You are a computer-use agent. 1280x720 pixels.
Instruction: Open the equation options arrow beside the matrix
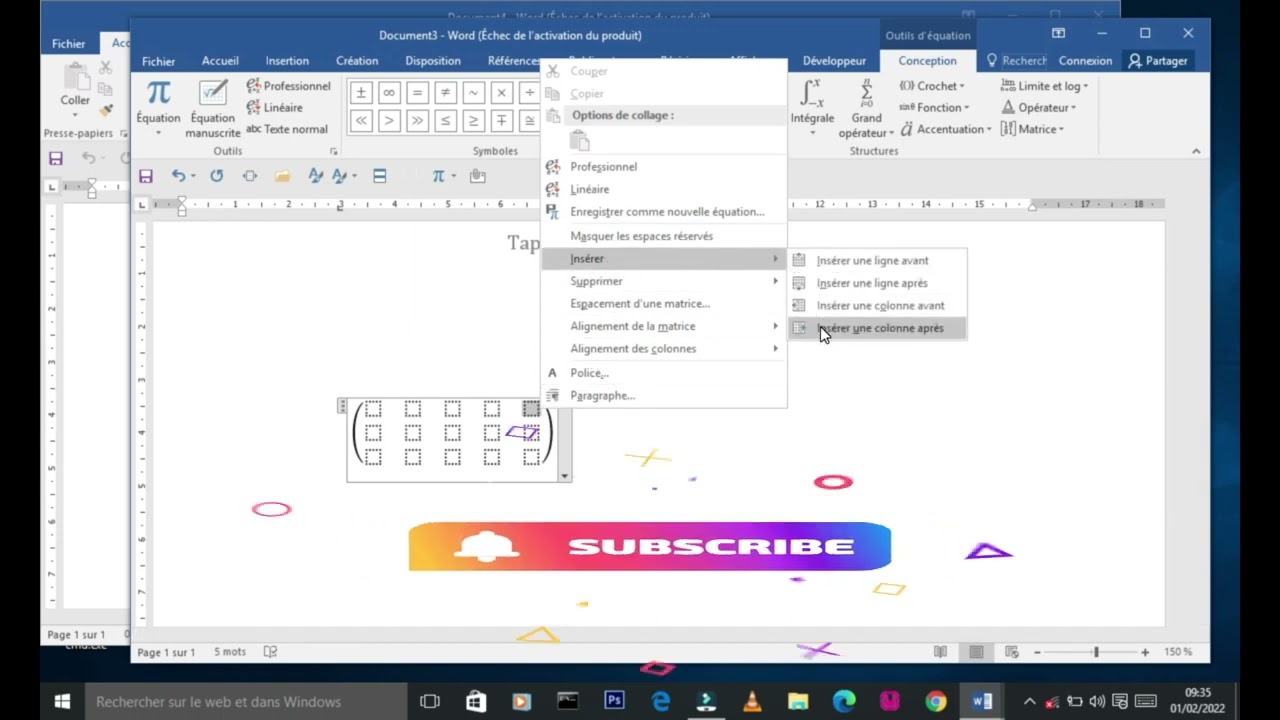click(565, 476)
